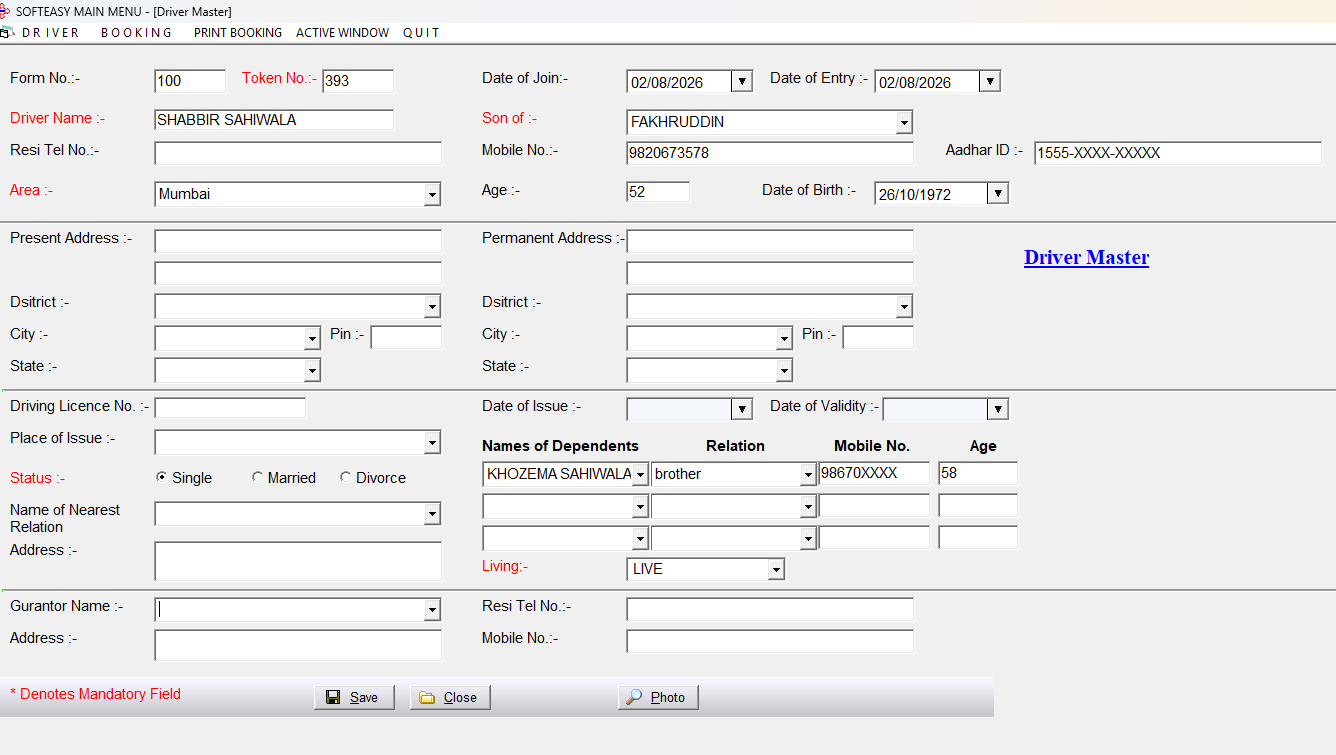Open the Date of Entry calendar dropdown
1336x755 pixels.
point(989,82)
